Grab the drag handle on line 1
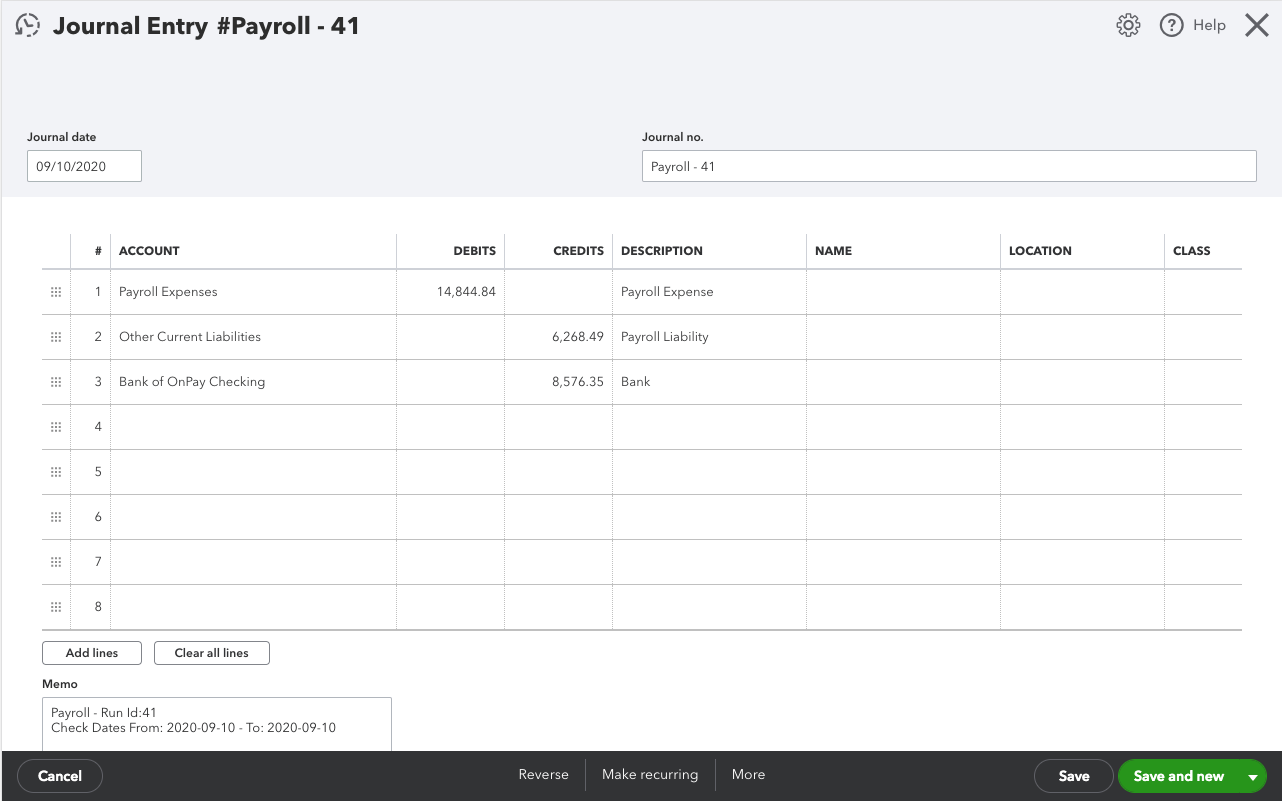This screenshot has width=1282, height=801. click(56, 291)
